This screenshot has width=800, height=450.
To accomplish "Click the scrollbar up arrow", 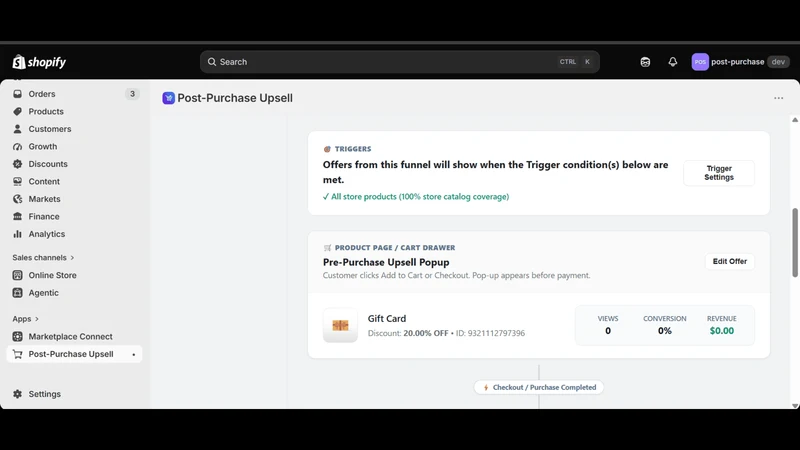I will 795,120.
